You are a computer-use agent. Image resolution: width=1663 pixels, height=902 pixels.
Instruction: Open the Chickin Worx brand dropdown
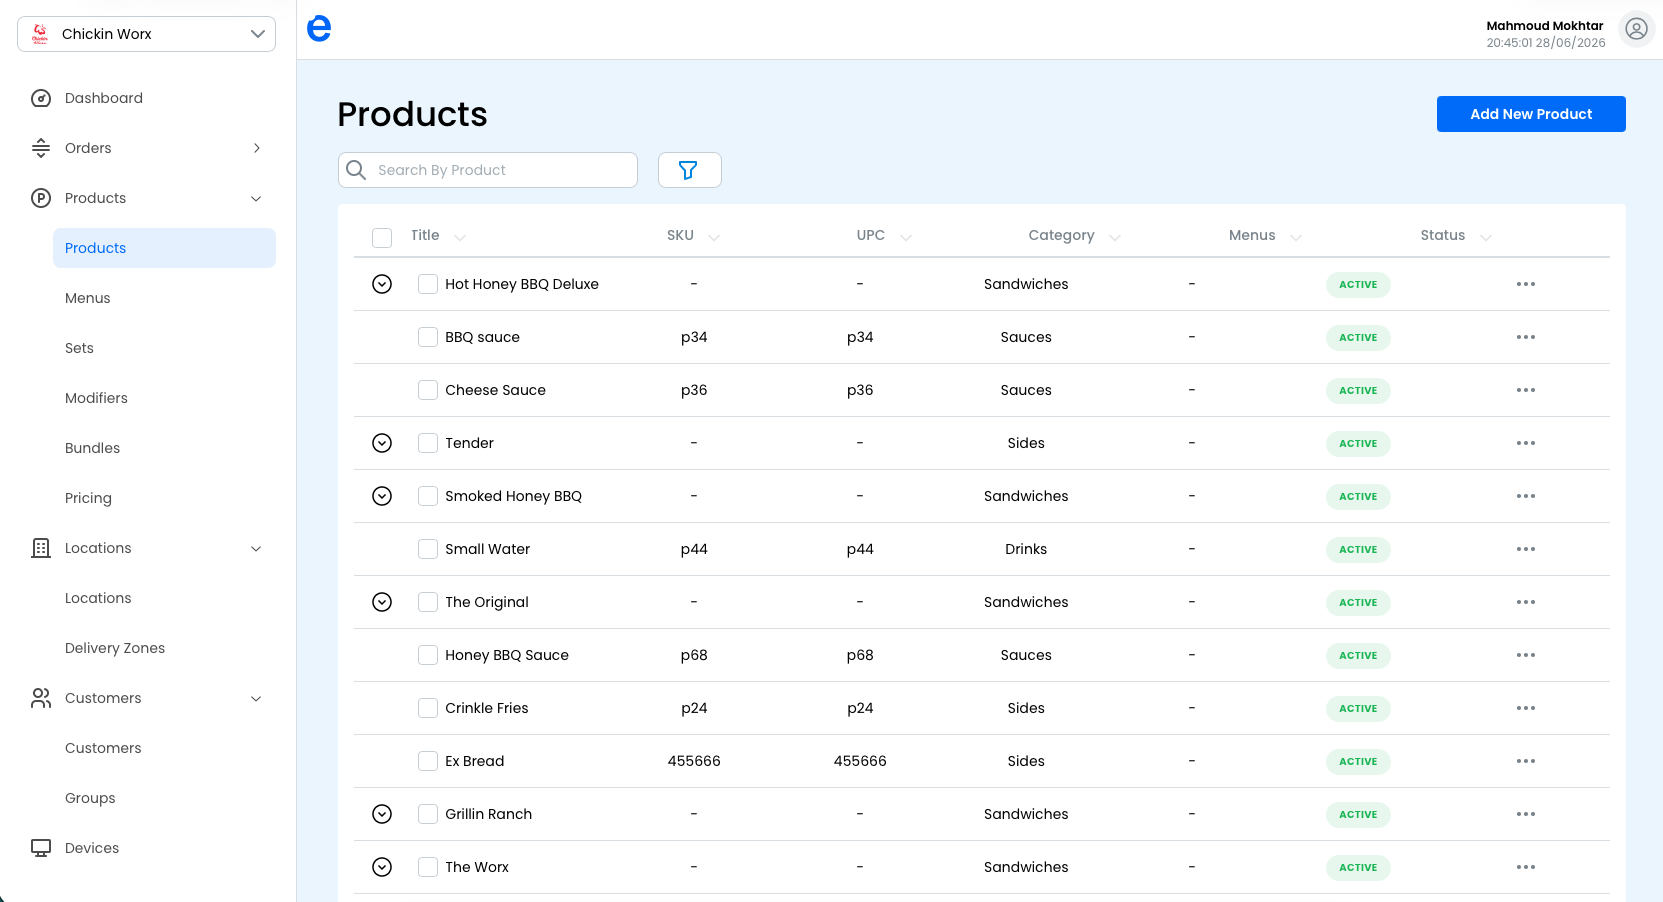click(146, 34)
